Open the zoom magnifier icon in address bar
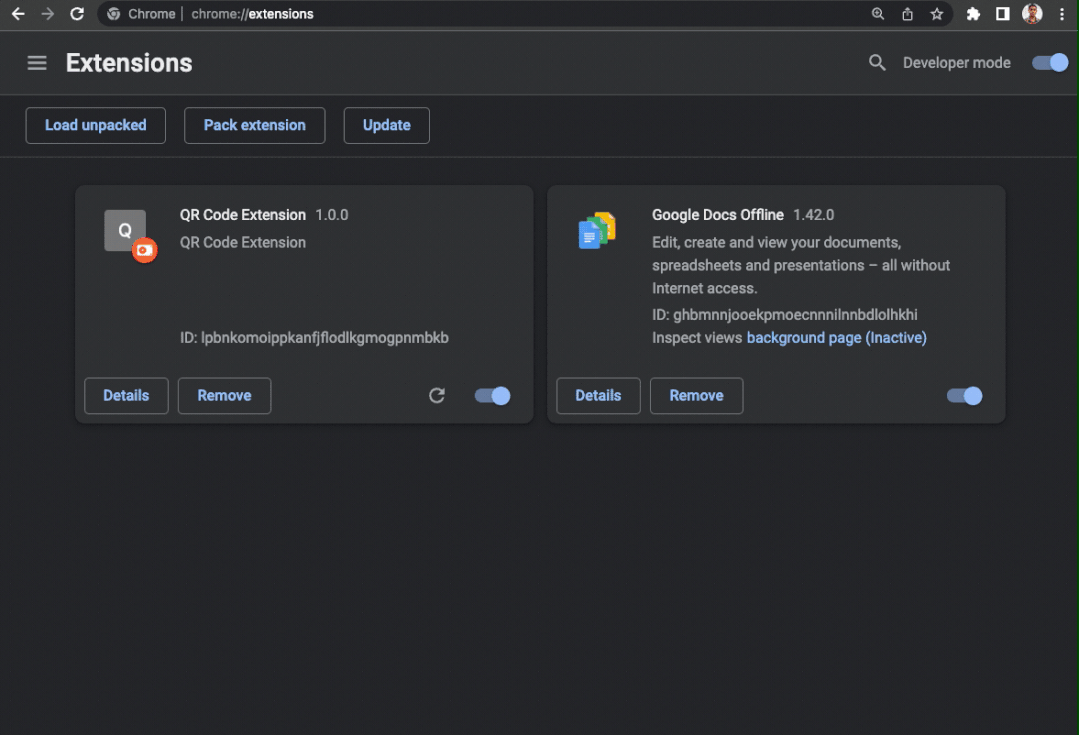 [x=877, y=14]
